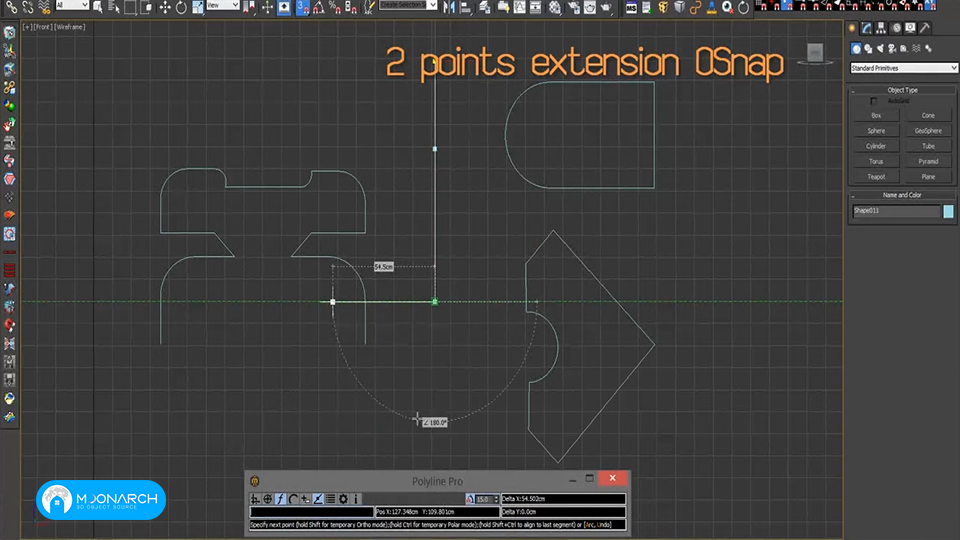This screenshot has height=540, width=960.
Task: Click the orange chain link icon in toolbar
Action: 695,7
